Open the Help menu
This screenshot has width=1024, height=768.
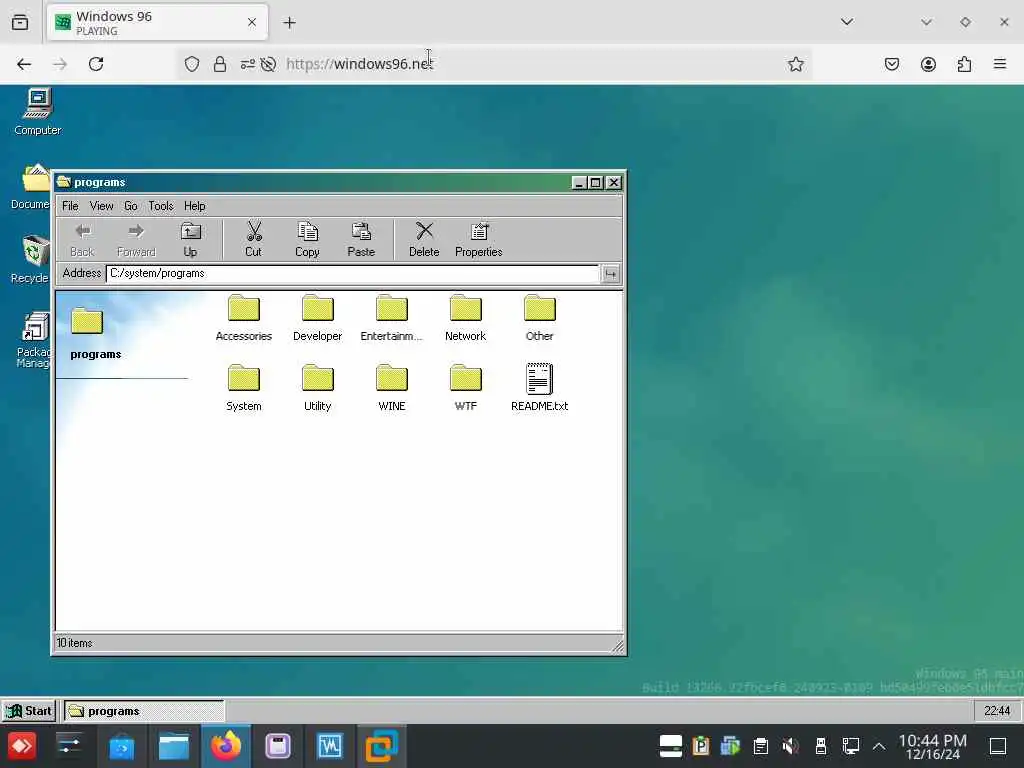[194, 206]
